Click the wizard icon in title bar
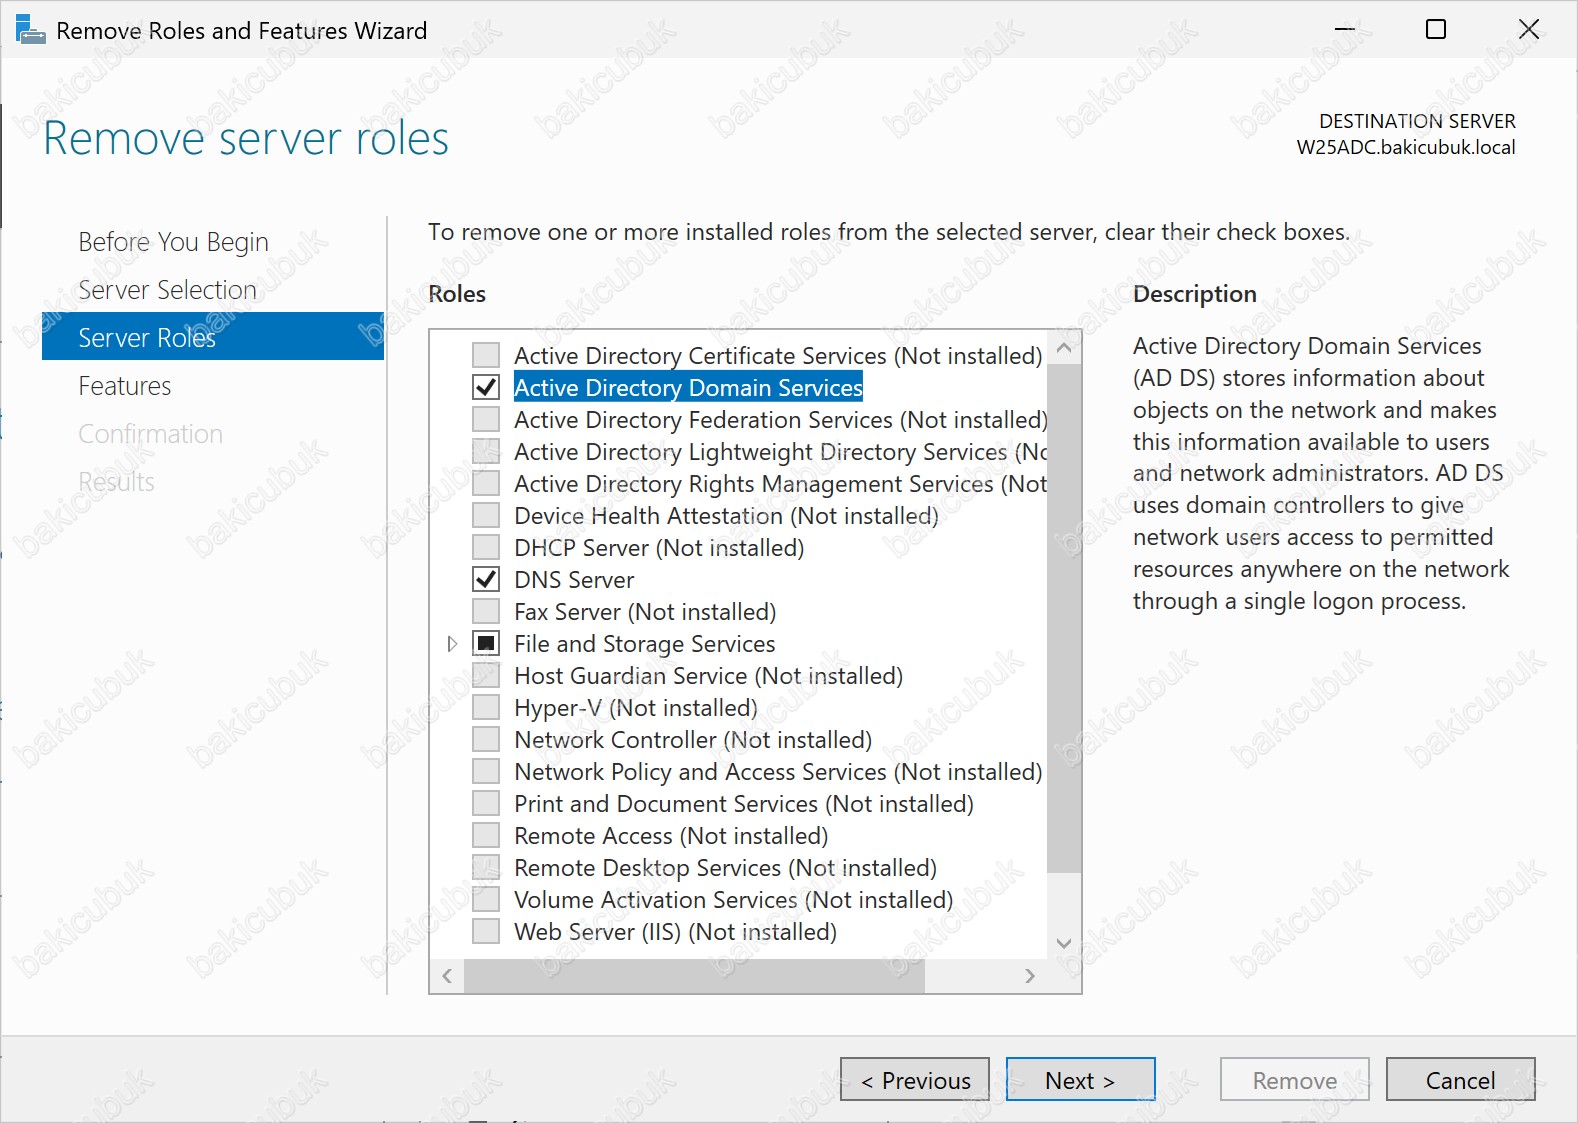 30,30
